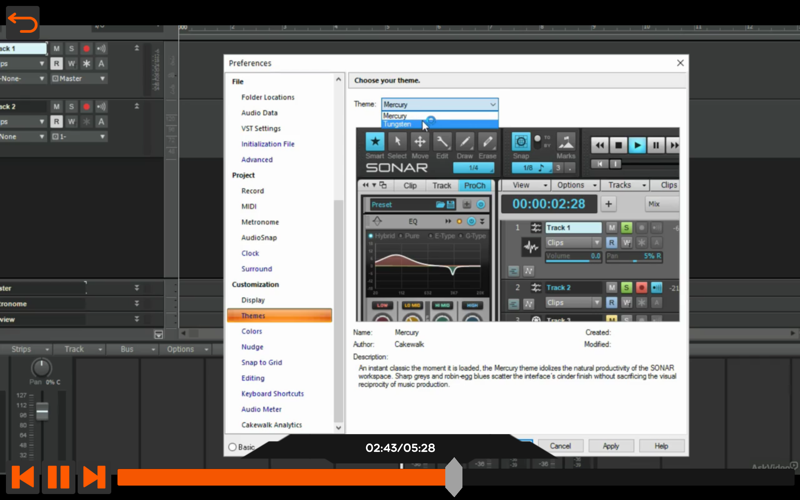Open Folder Locations preferences page
Screen dimensions: 800x500
tap(268, 97)
